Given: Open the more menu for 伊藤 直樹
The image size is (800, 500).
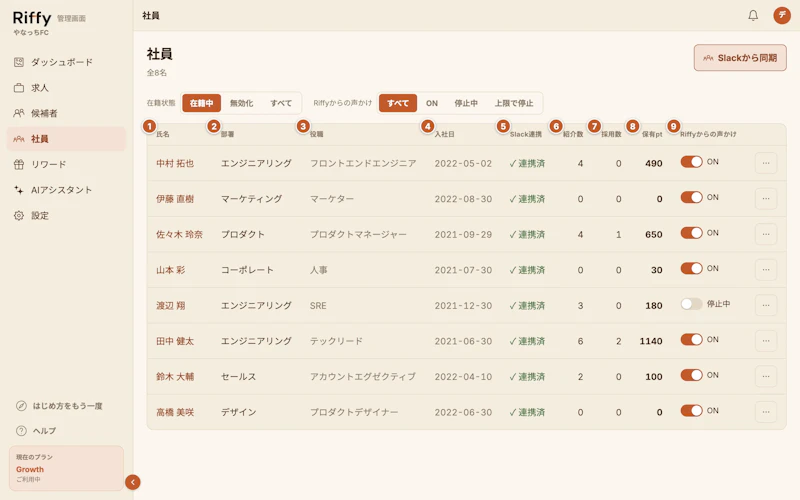Looking at the screenshot, I should [x=766, y=198].
